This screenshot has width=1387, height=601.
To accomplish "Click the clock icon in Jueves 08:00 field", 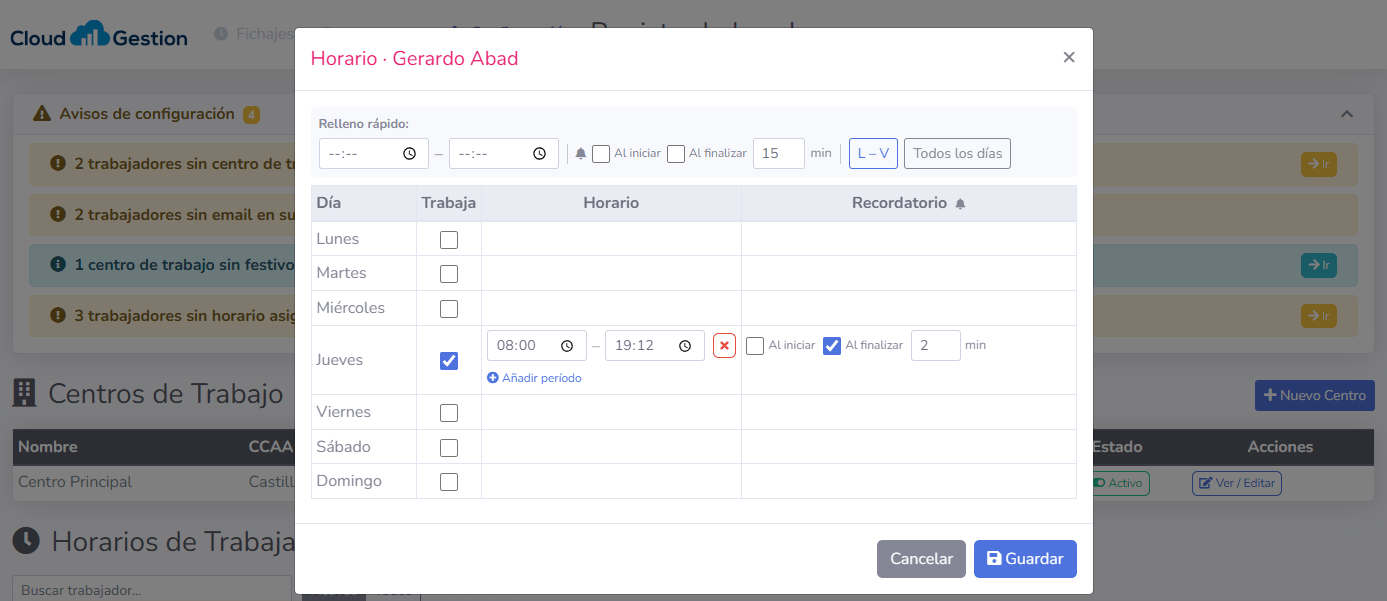I will [567, 346].
